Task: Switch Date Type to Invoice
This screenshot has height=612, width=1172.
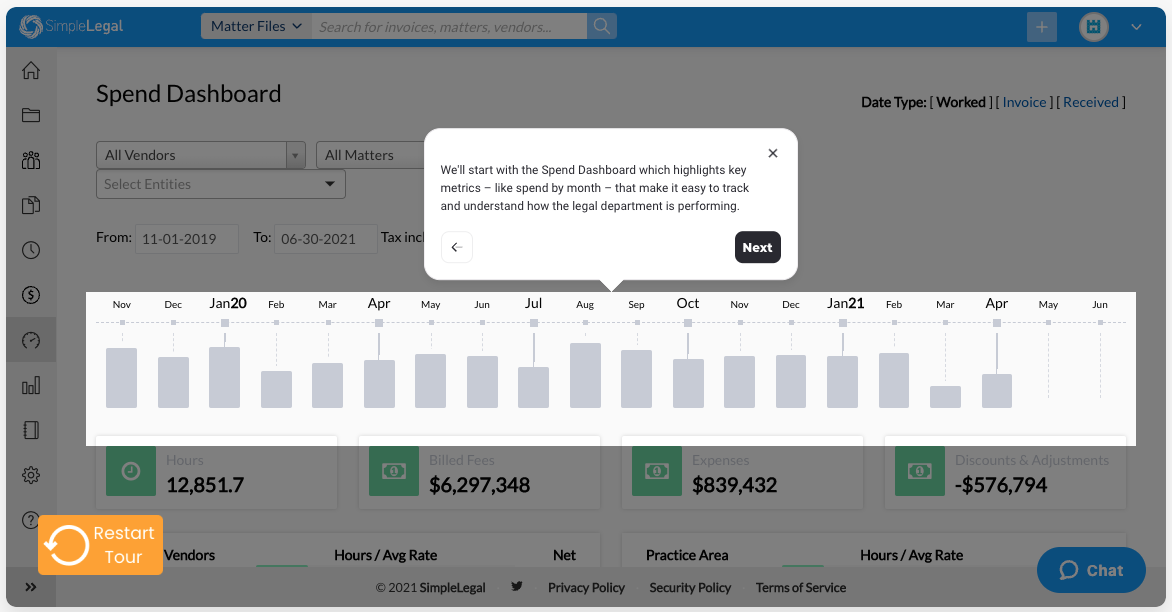Action: 1025,101
